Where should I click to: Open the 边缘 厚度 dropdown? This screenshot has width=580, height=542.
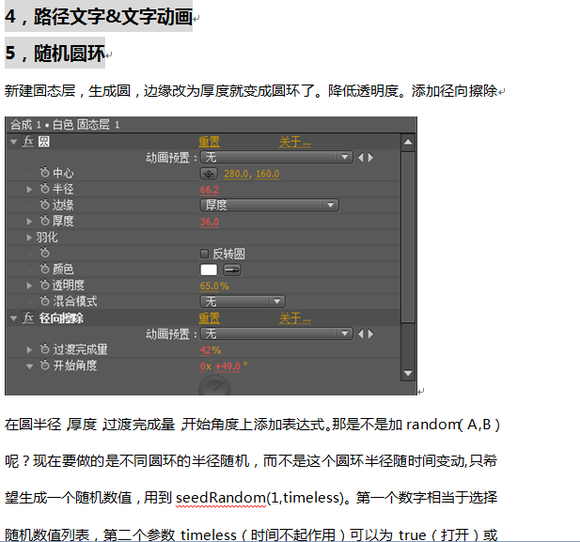(x=269, y=205)
